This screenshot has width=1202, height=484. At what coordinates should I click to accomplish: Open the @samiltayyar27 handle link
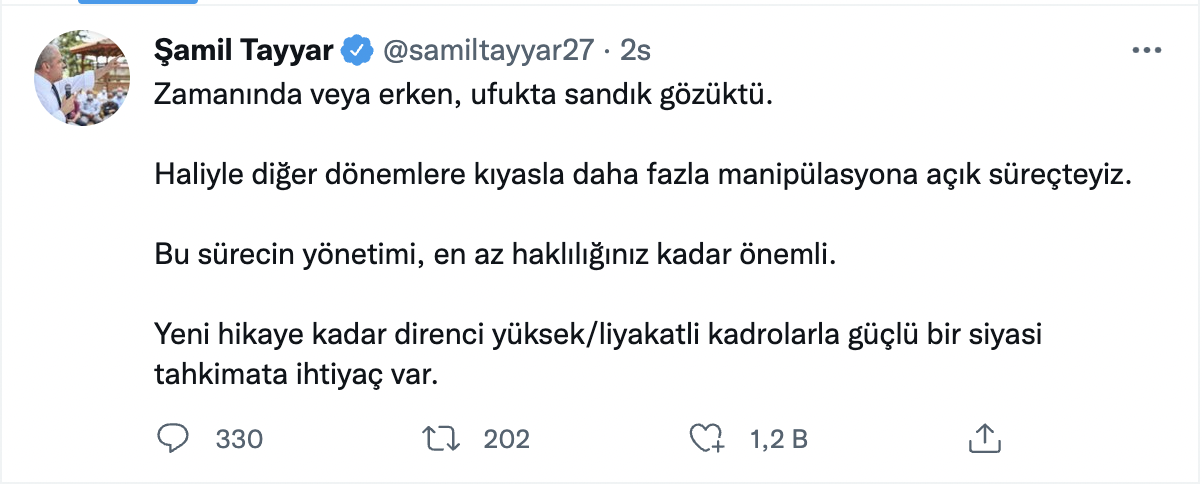tap(489, 50)
